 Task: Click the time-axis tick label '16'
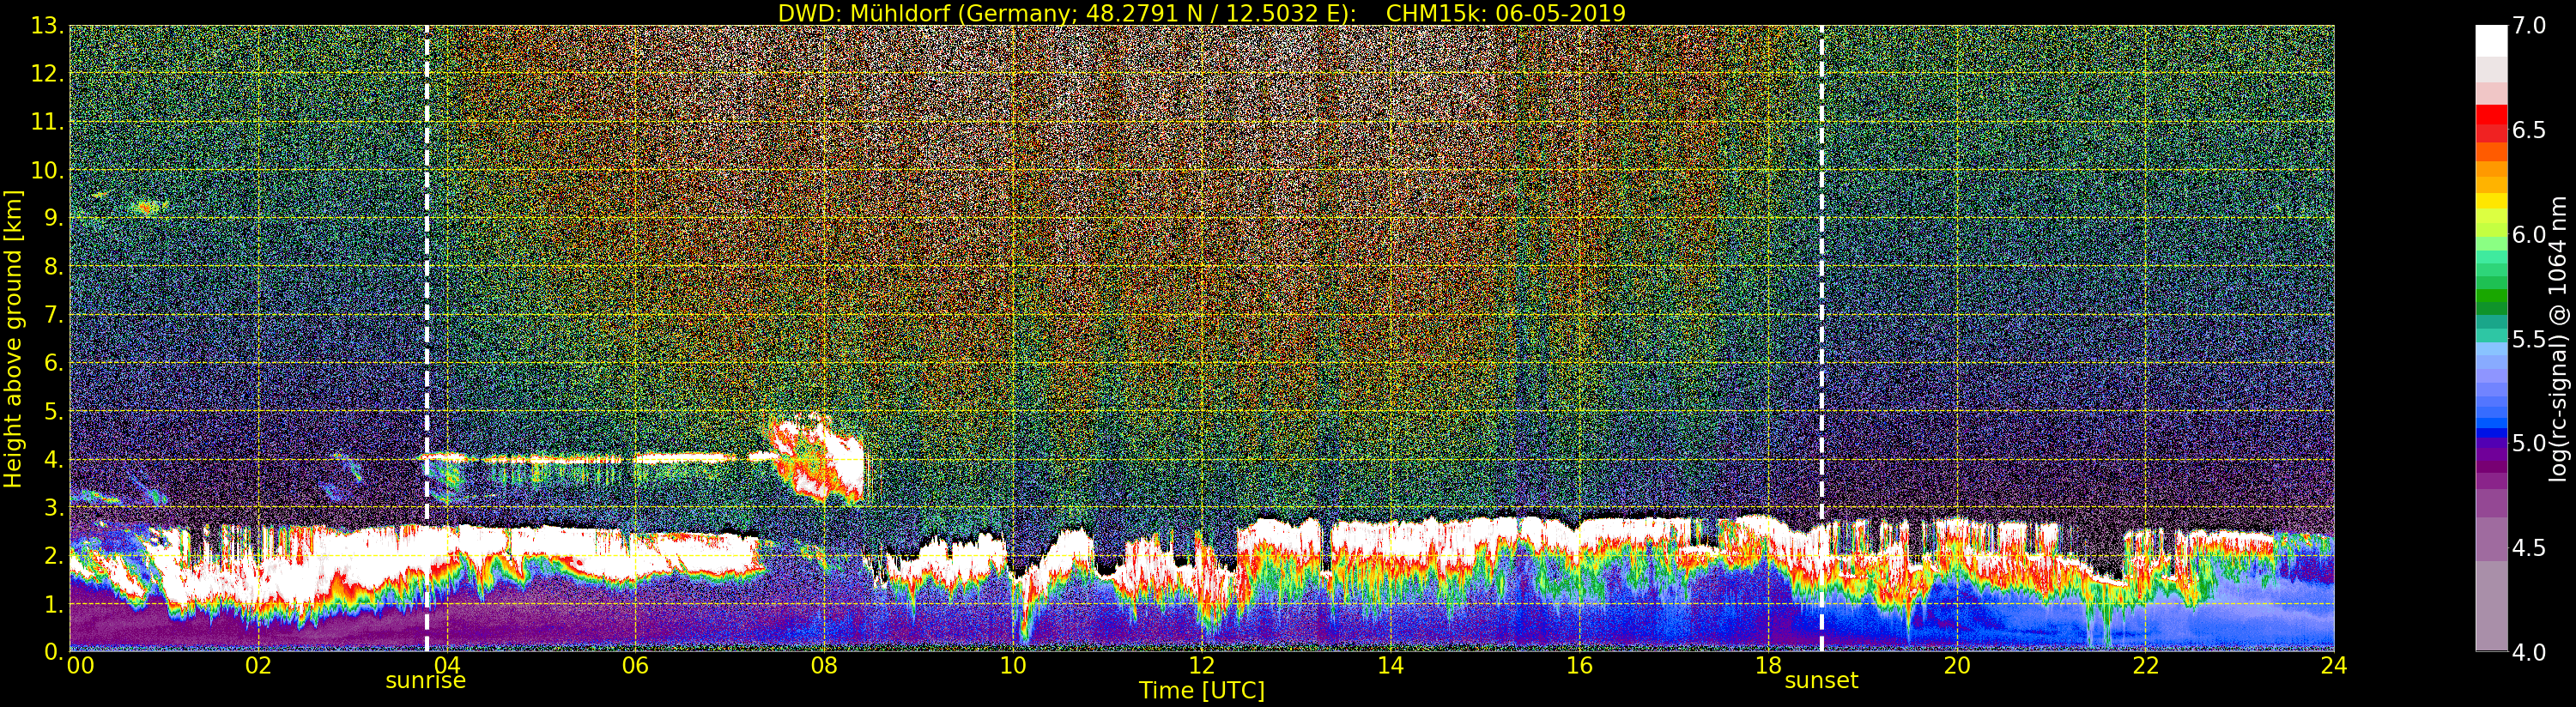1579,666
